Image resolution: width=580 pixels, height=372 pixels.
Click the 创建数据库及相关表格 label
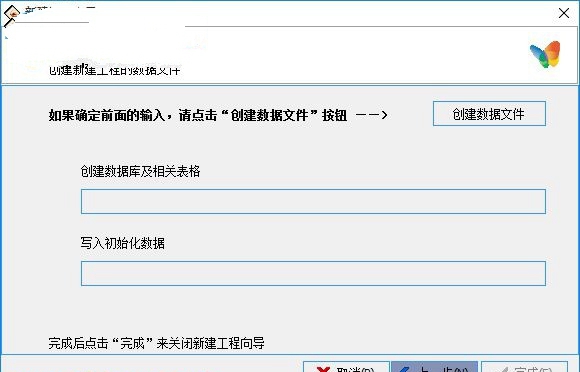coord(141,171)
